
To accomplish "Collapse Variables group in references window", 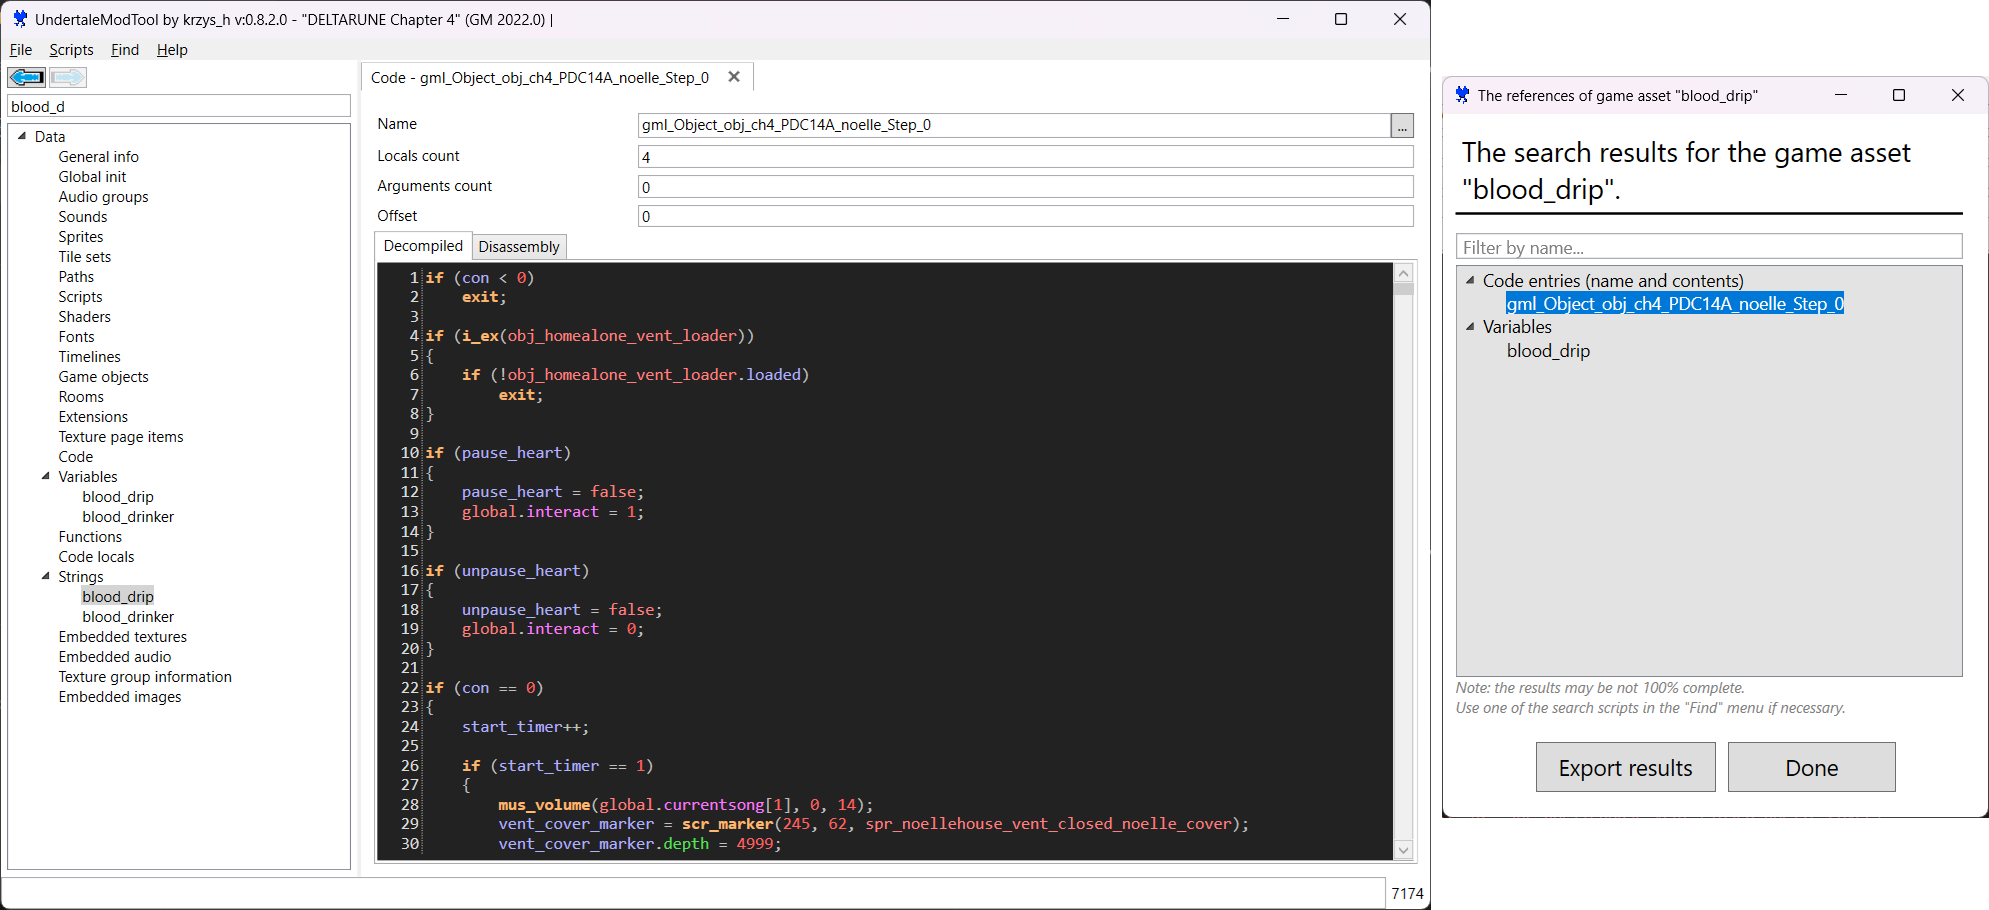I will tap(1470, 327).
